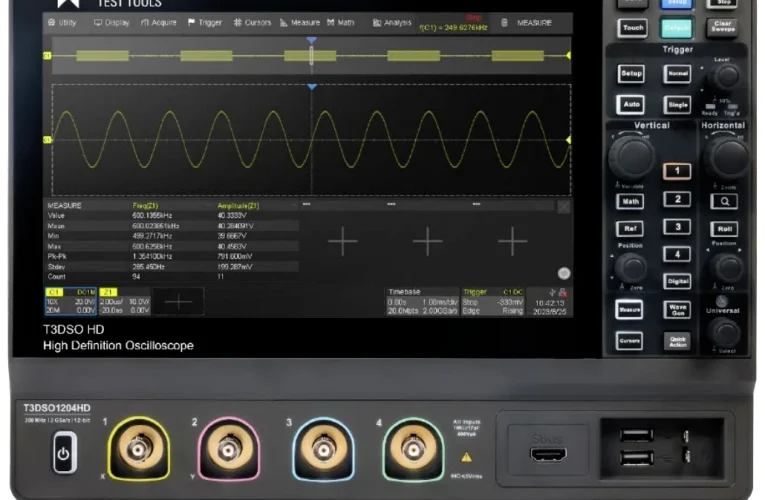Click the channel 2 pink BNC connector

[x=229, y=449]
